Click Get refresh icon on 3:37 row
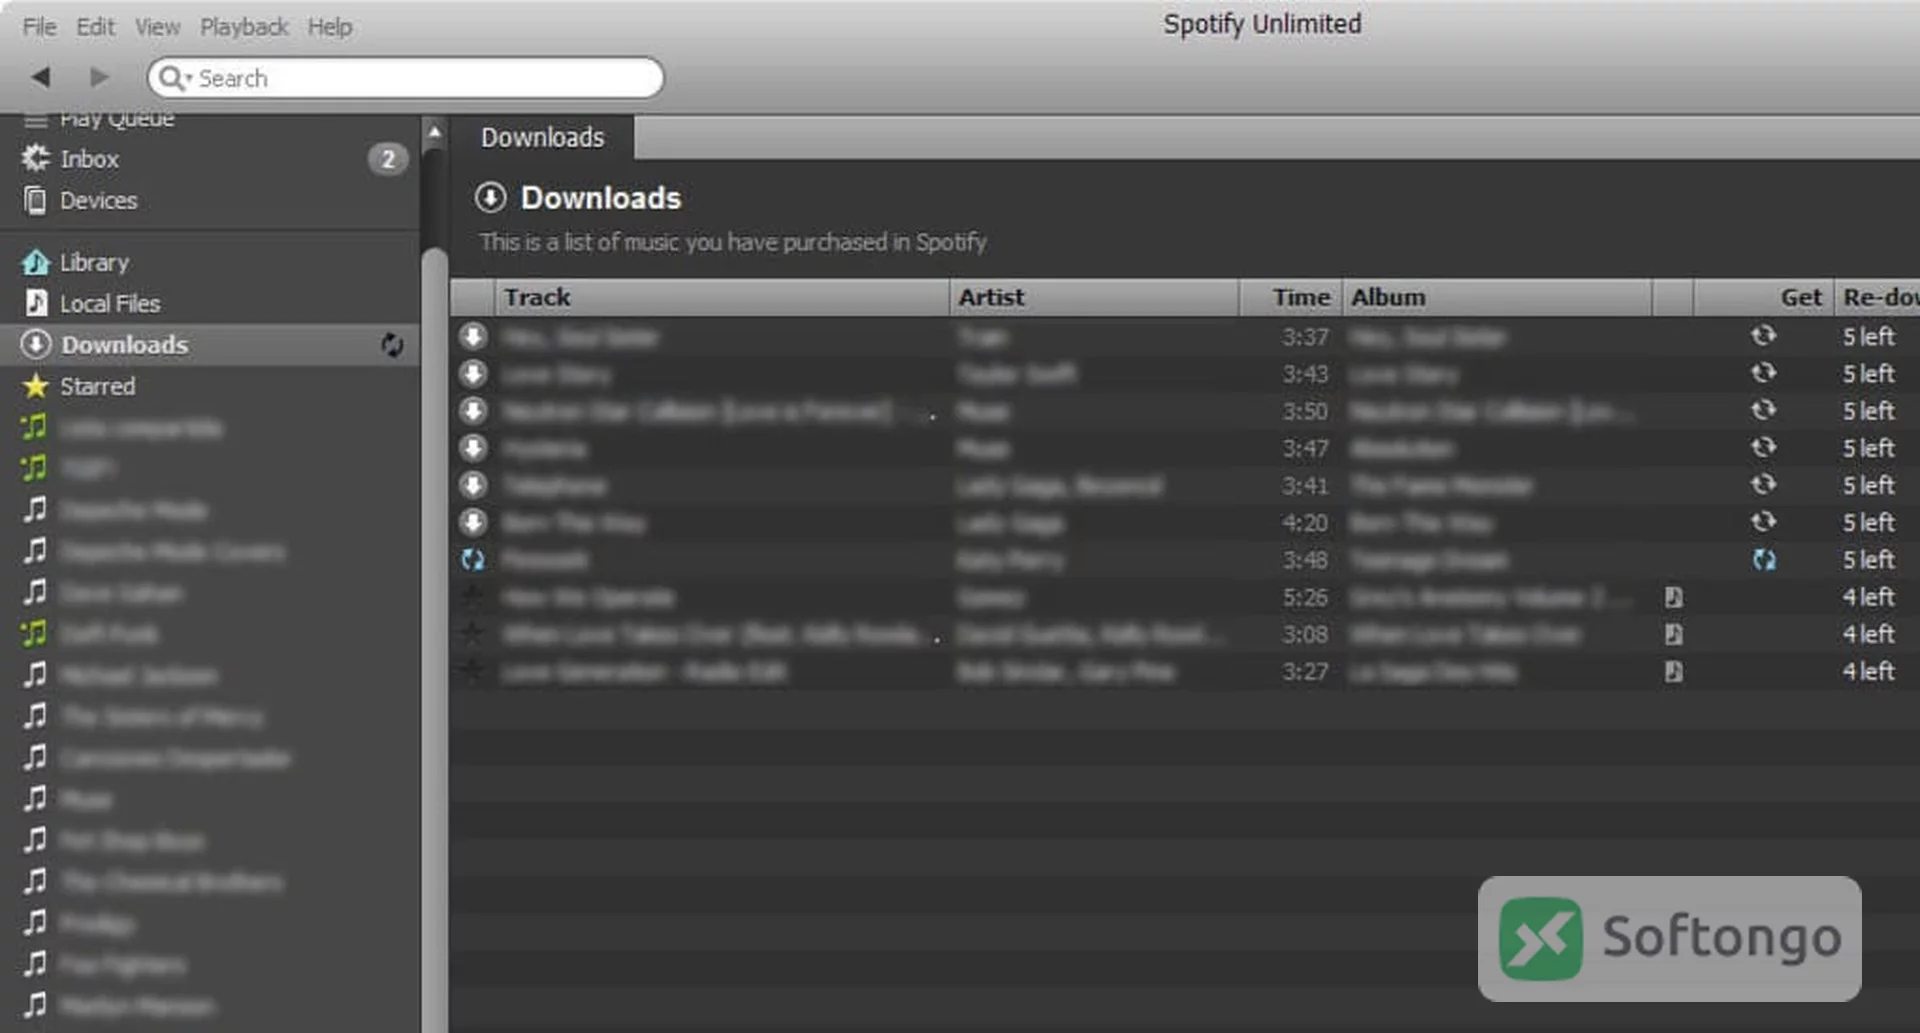The height and width of the screenshot is (1033, 1920). (1764, 336)
